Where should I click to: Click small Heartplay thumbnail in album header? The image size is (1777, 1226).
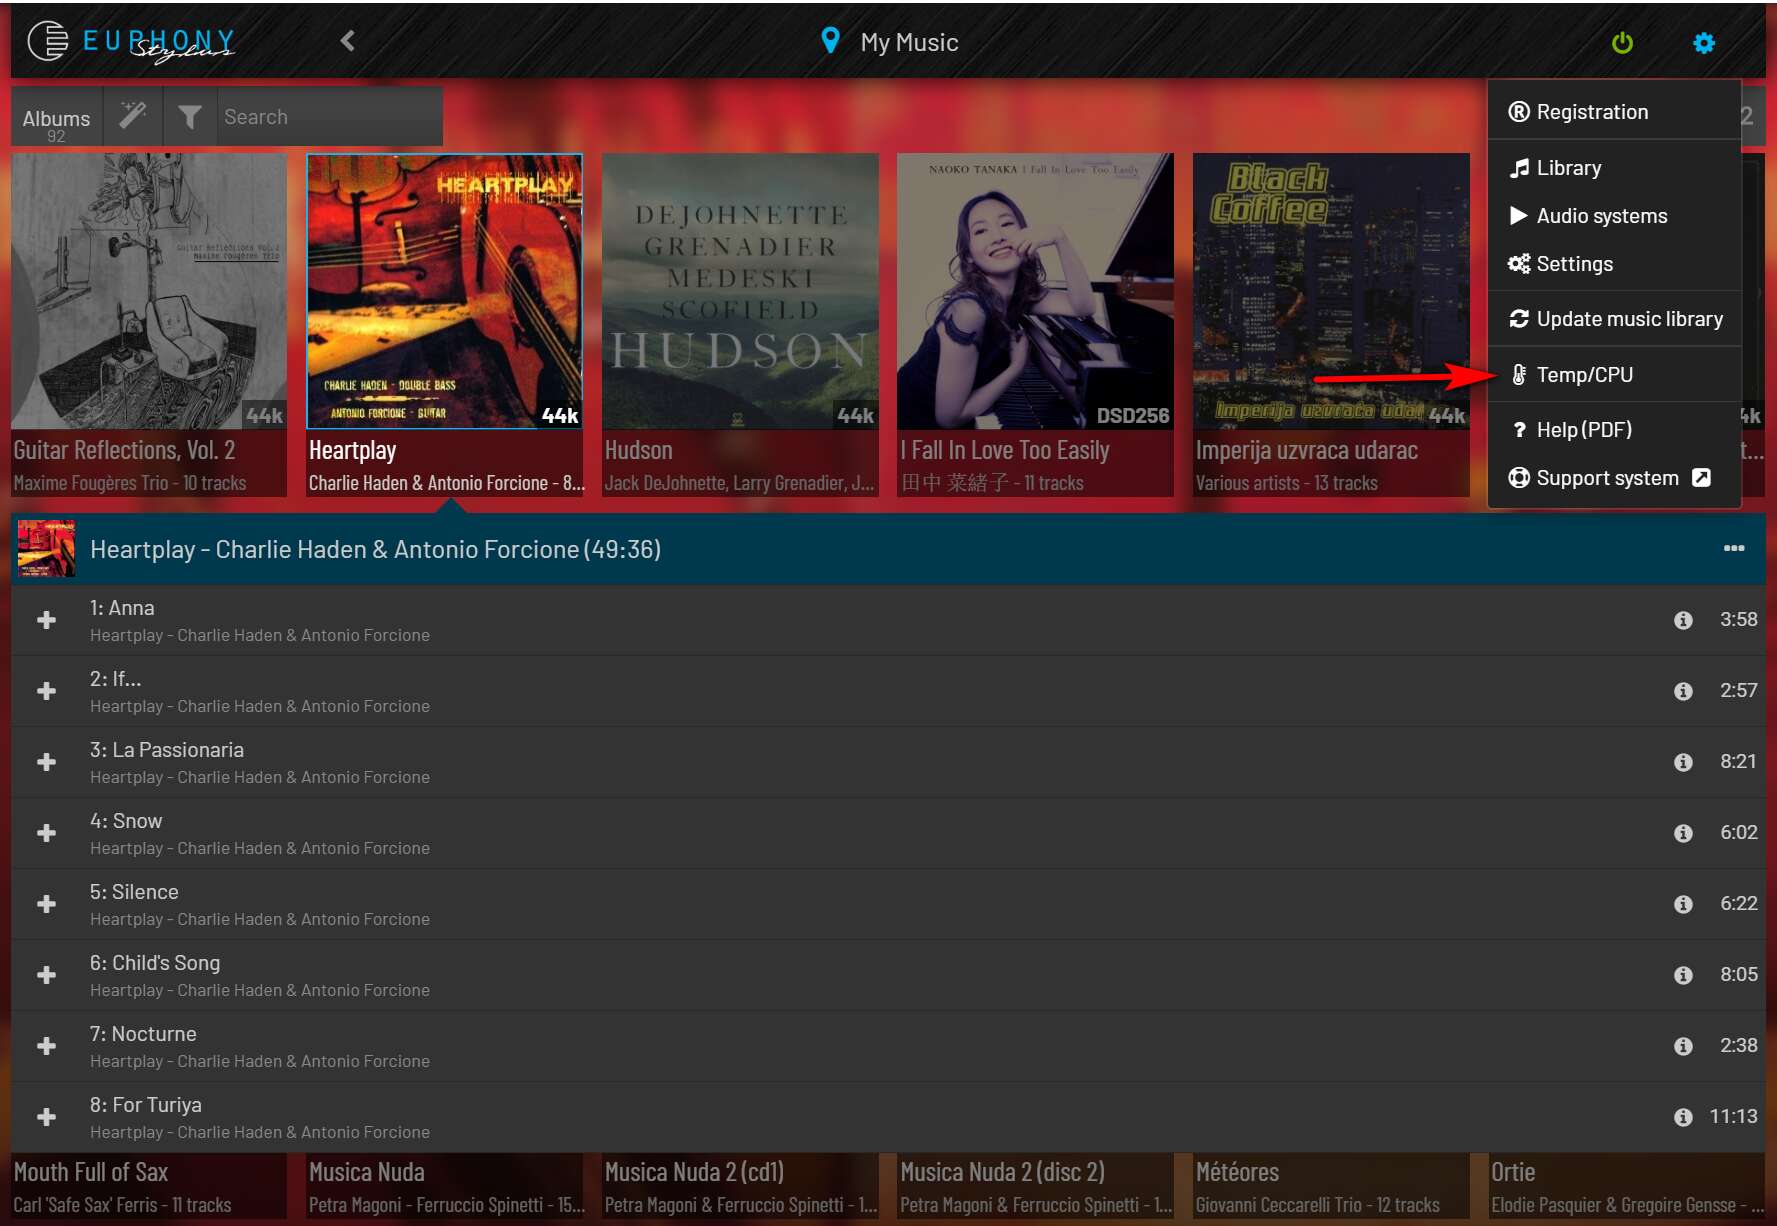(x=46, y=548)
